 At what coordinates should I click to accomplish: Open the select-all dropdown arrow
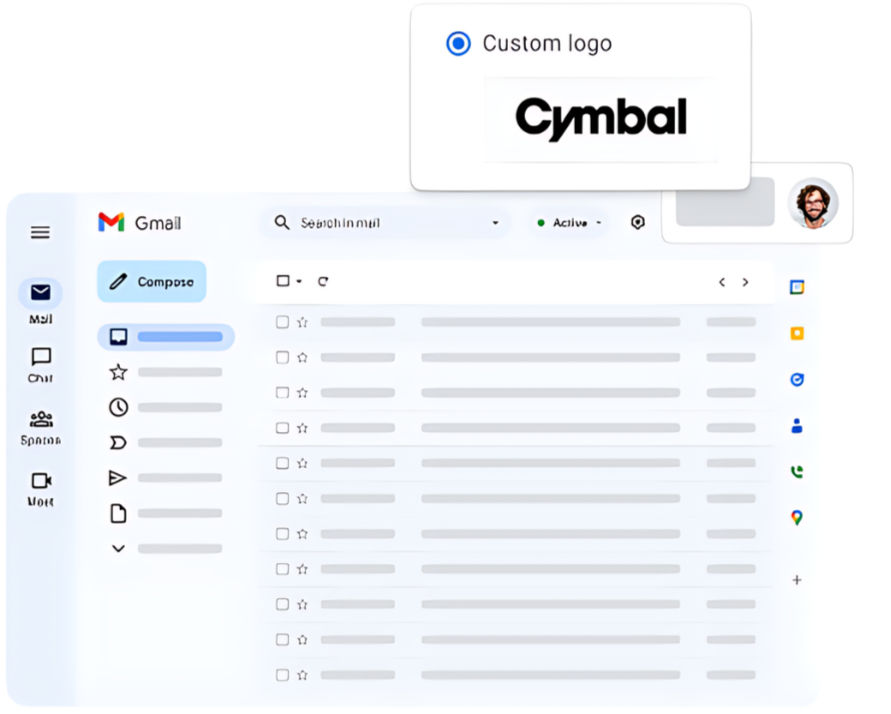click(299, 281)
